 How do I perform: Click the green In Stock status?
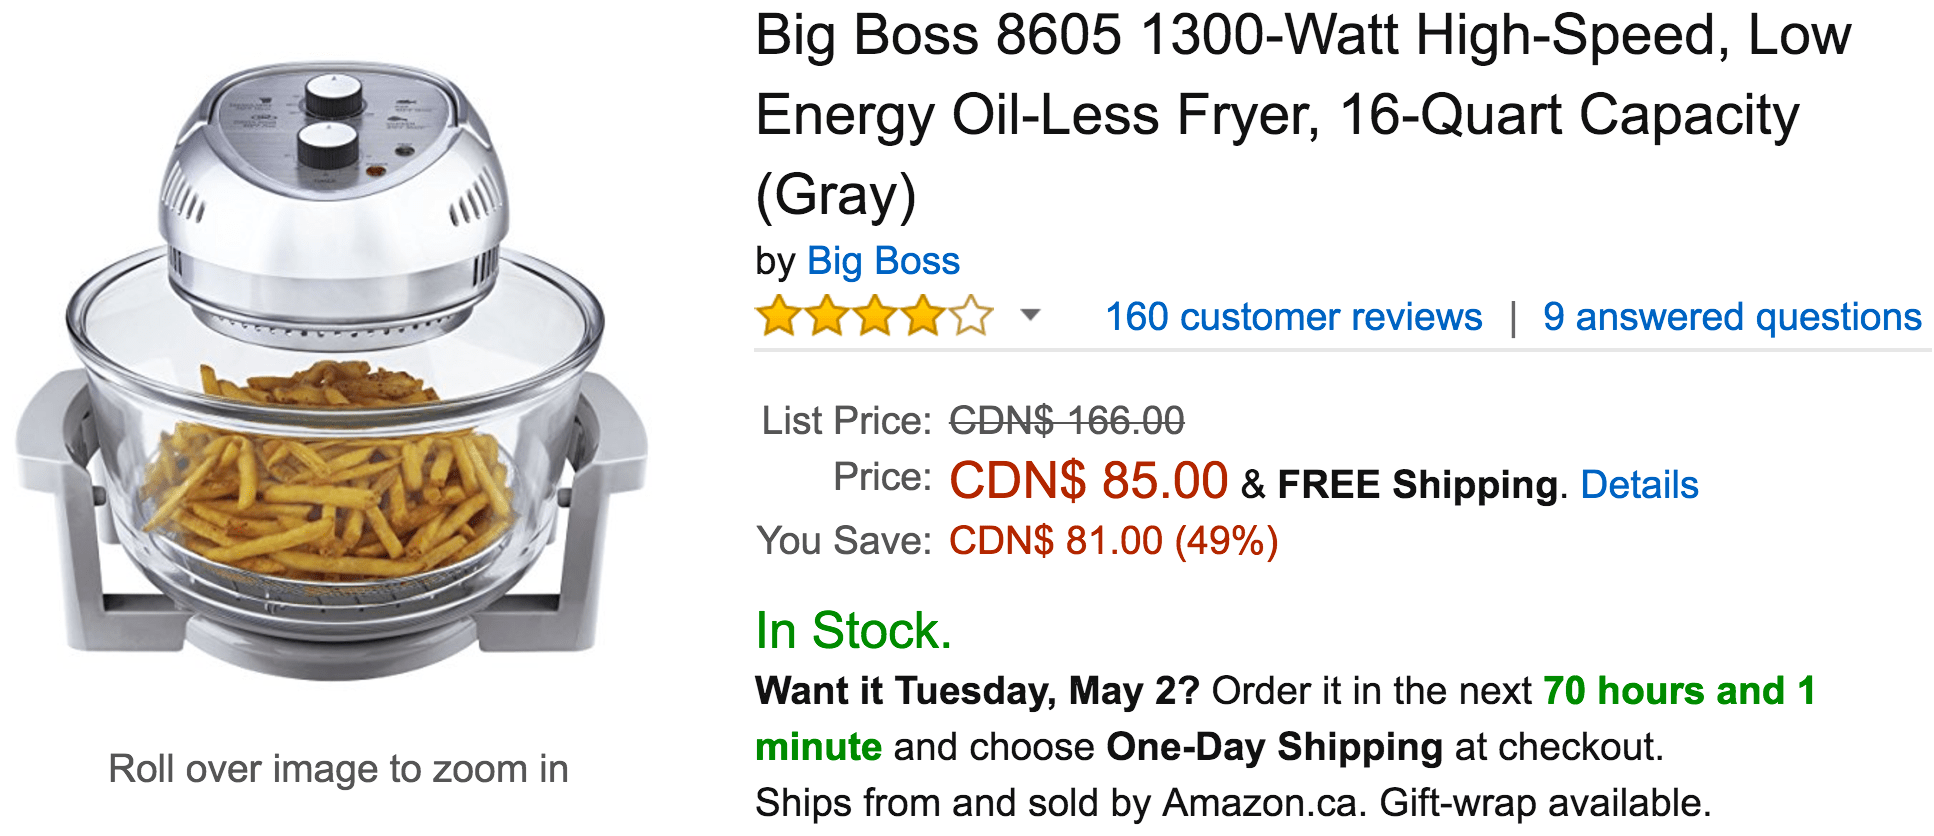coord(853,631)
